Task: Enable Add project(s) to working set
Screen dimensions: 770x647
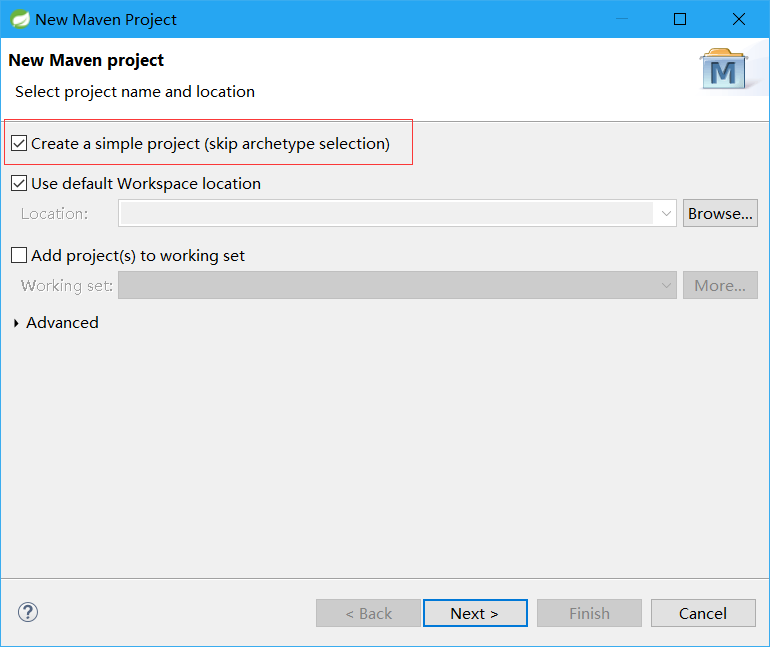Action: [x=19, y=255]
